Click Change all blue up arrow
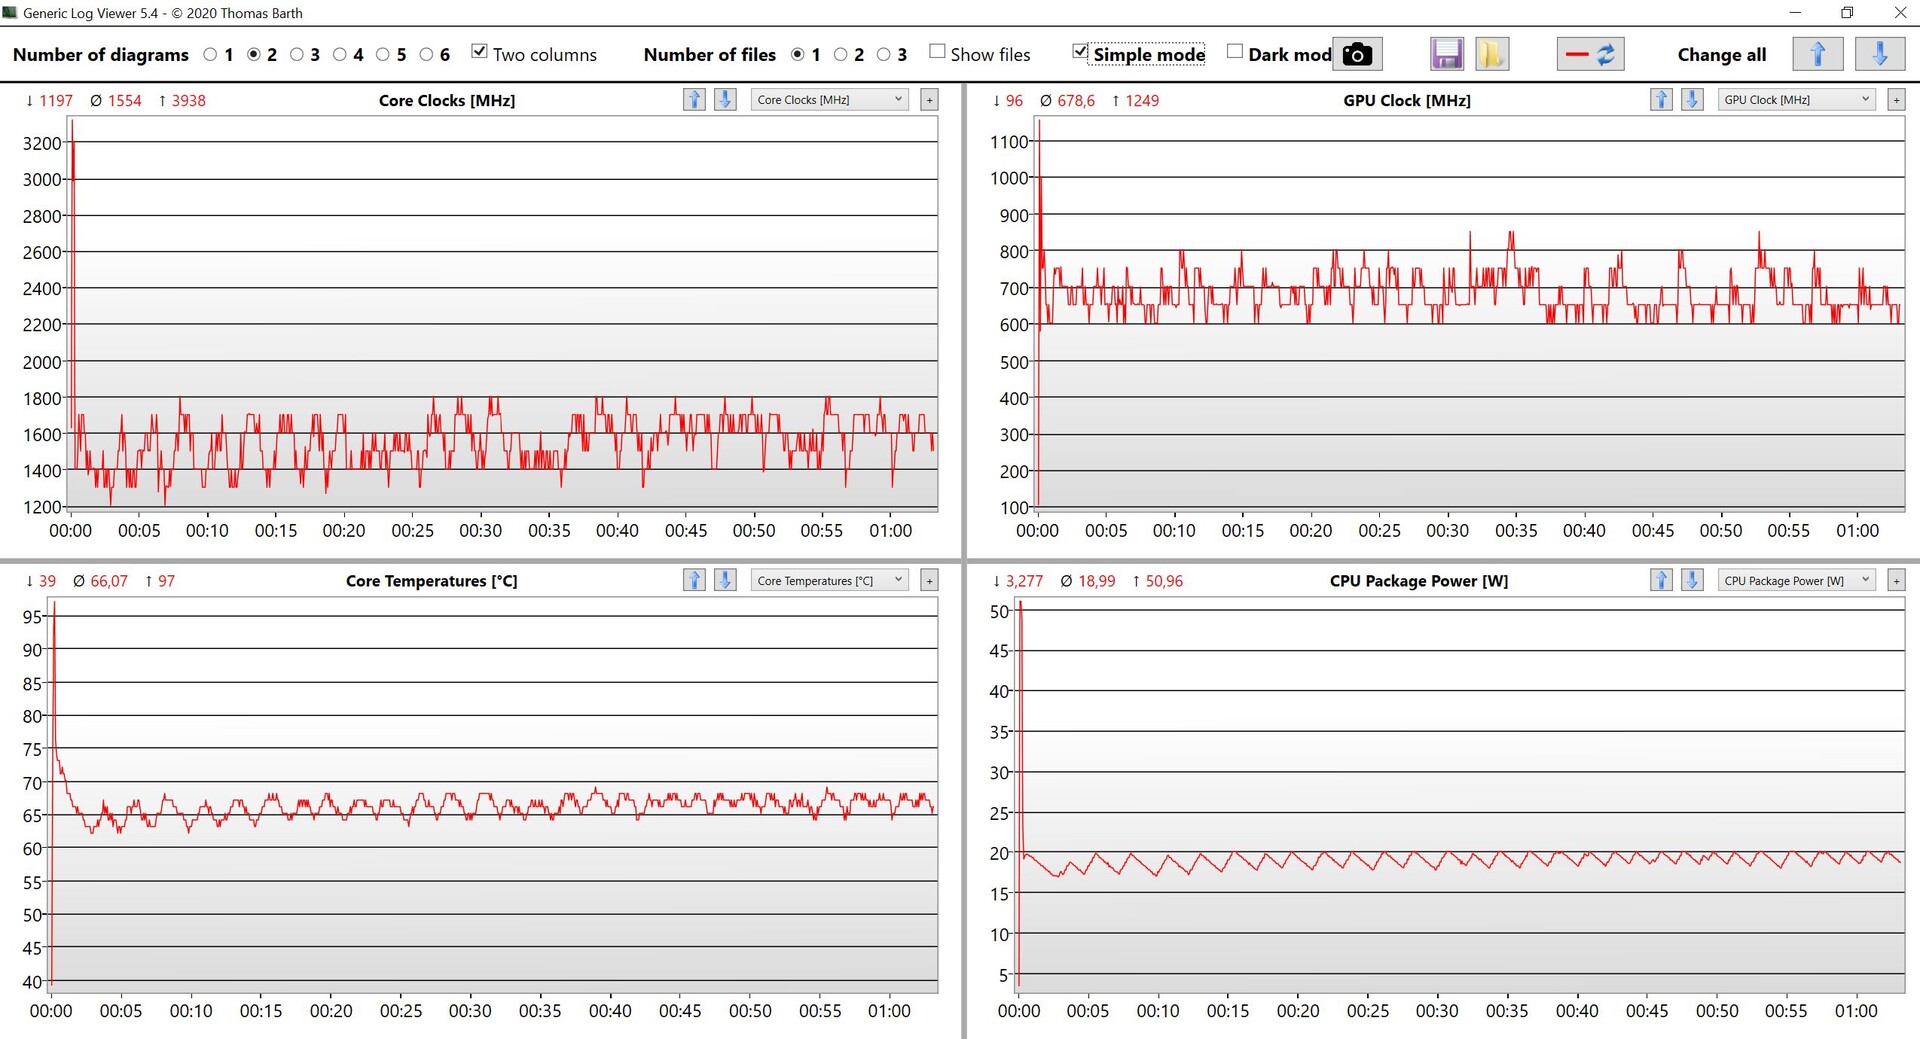 click(1817, 54)
